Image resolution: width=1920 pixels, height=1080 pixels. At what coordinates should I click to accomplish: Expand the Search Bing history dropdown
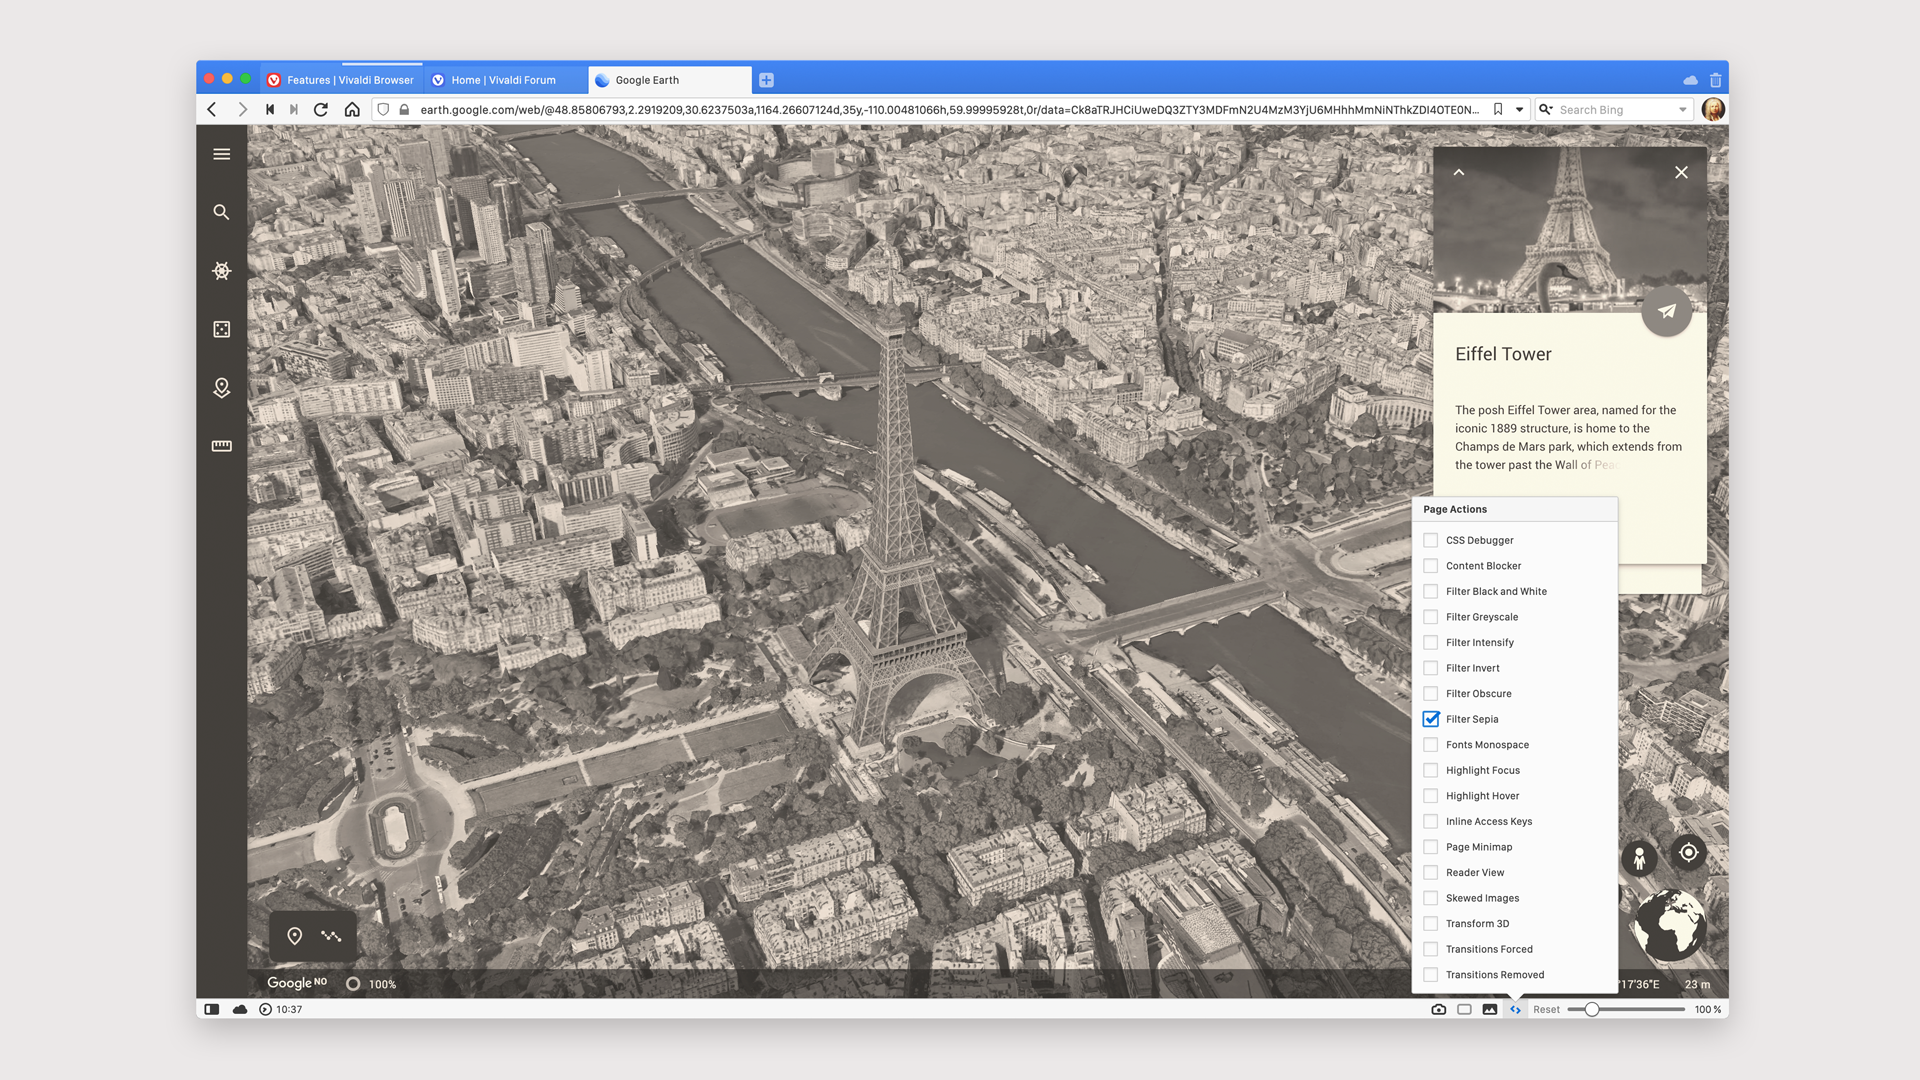click(x=1683, y=110)
